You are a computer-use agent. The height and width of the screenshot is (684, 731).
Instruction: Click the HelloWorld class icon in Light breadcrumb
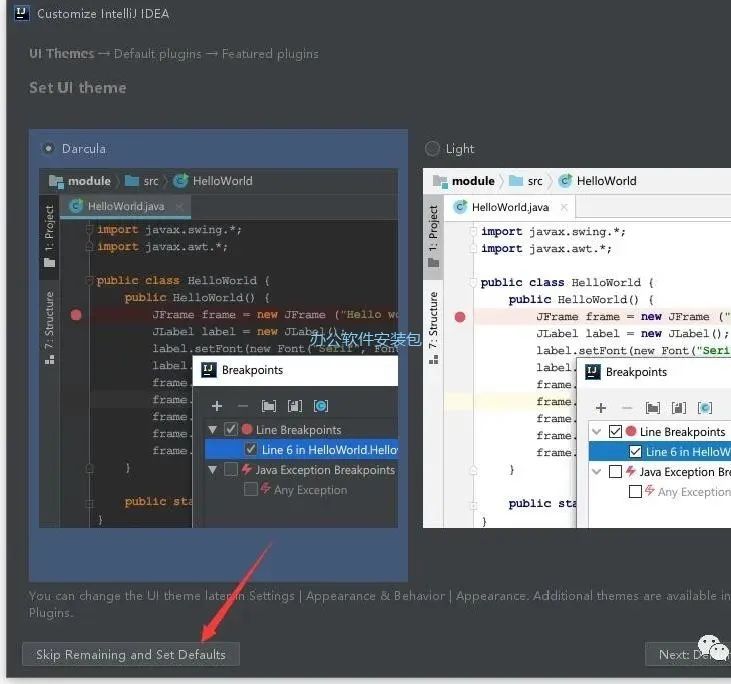point(565,181)
